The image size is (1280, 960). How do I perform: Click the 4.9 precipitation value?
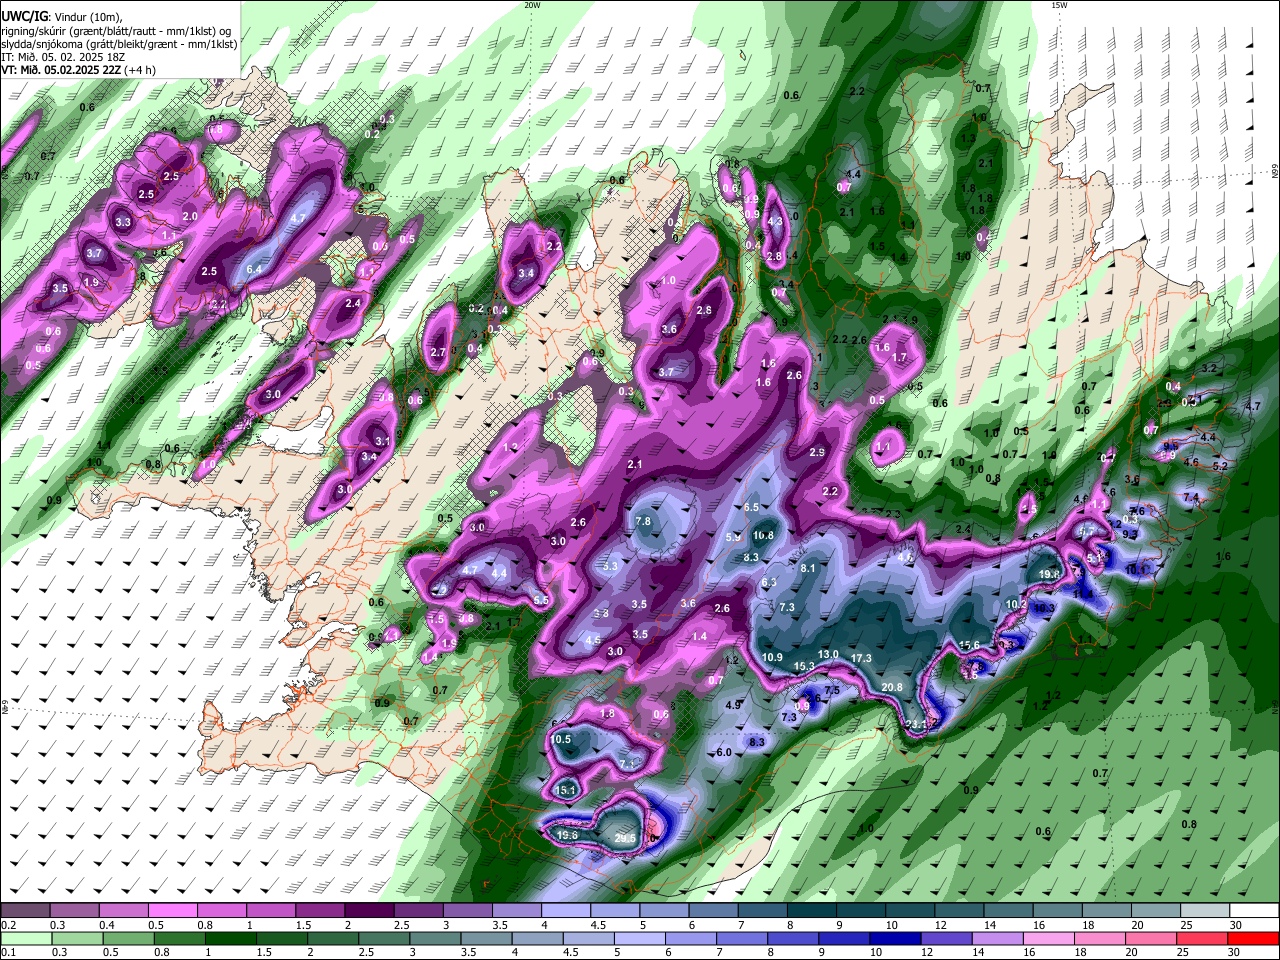point(733,705)
